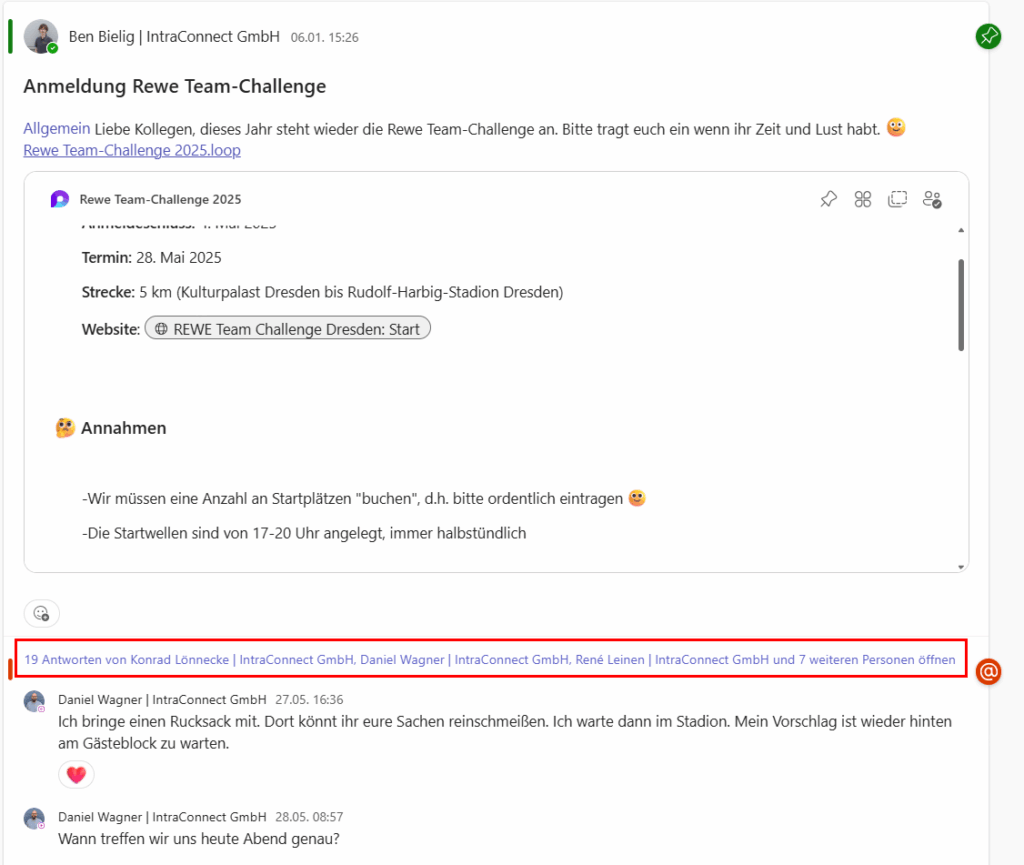The height and width of the screenshot is (865, 1024).
Task: Click Ben Bielig's profile avatar
Action: [x=40, y=36]
